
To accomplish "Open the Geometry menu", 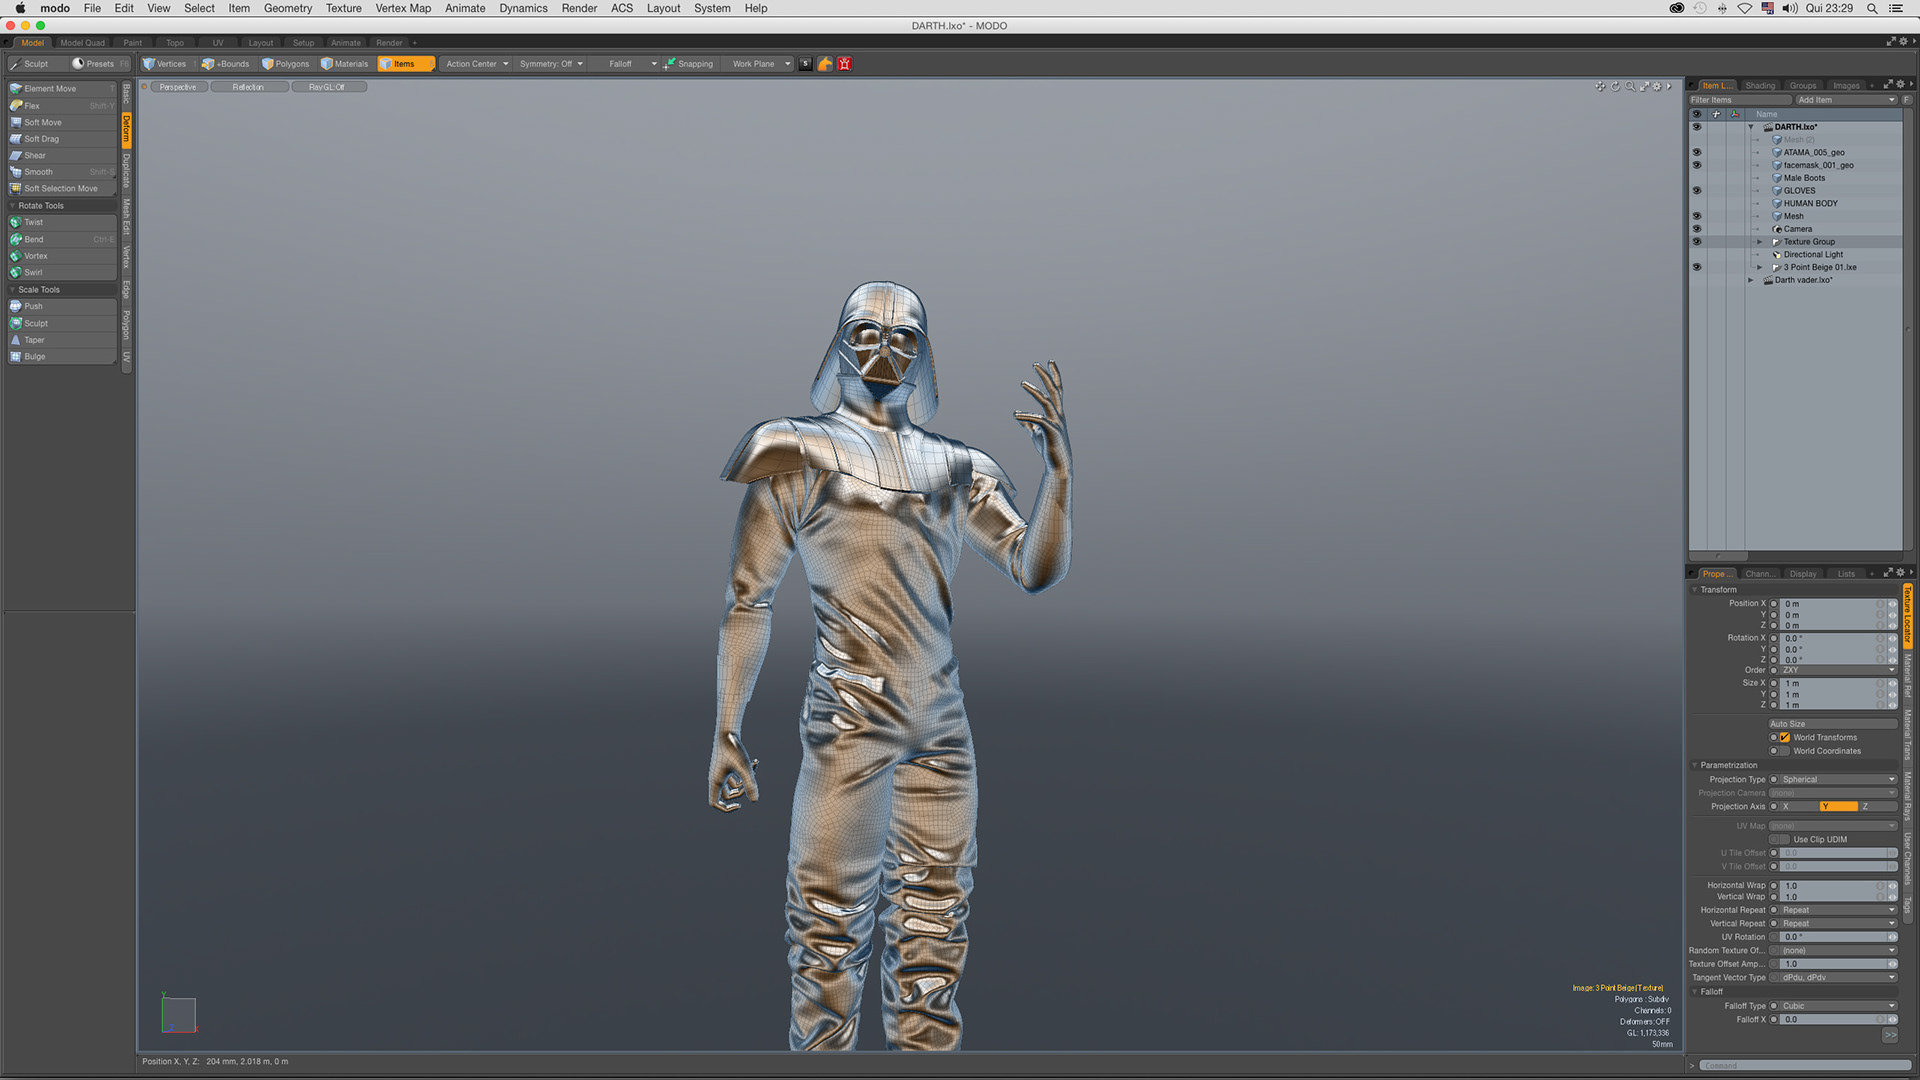I will 288,8.
